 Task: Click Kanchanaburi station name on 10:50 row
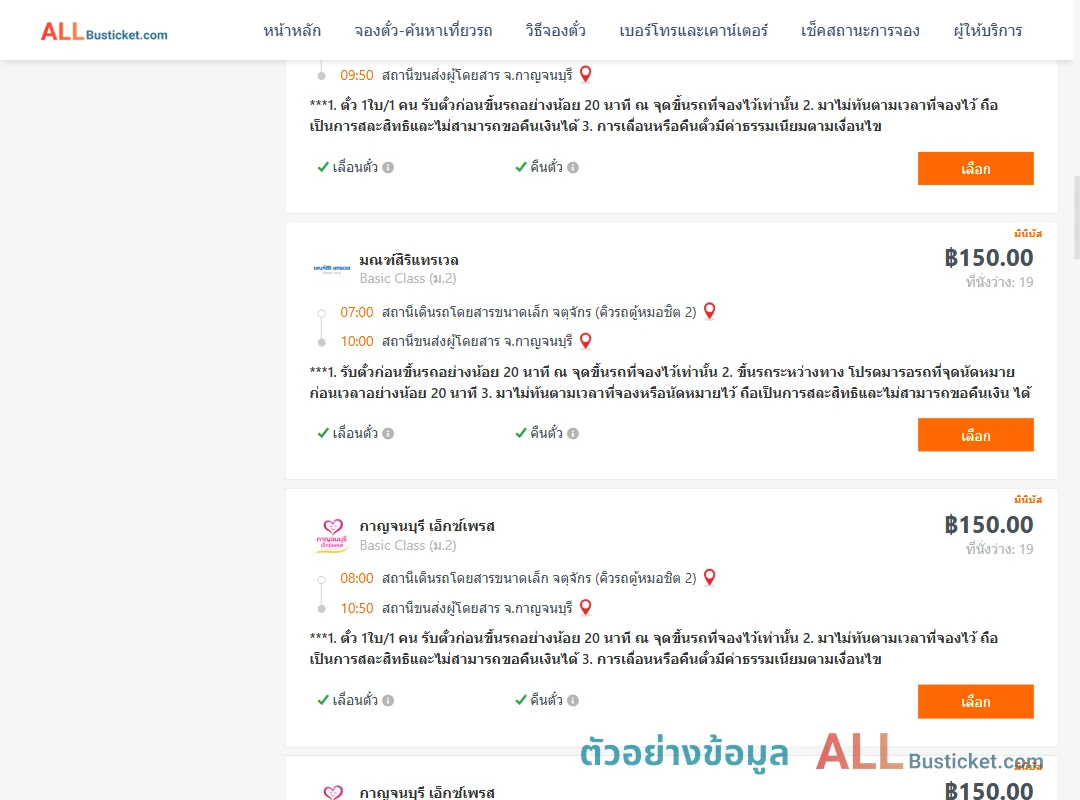pos(477,608)
